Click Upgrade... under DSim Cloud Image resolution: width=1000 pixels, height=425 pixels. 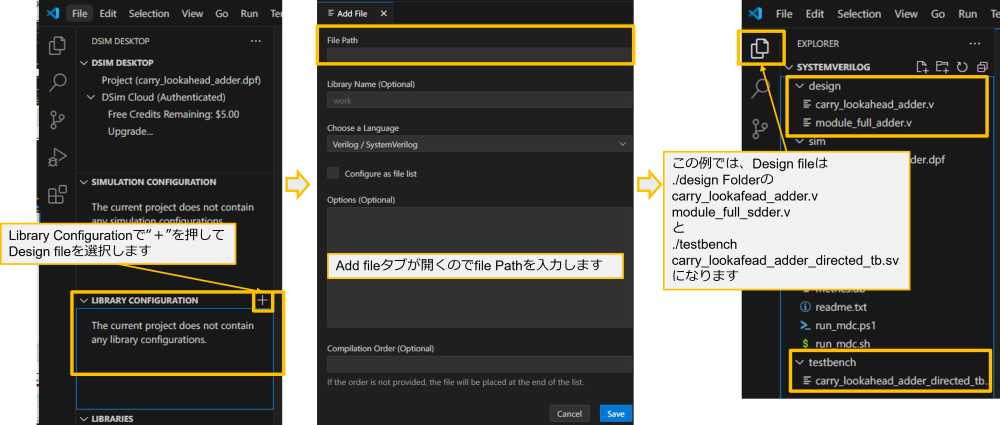(x=130, y=131)
